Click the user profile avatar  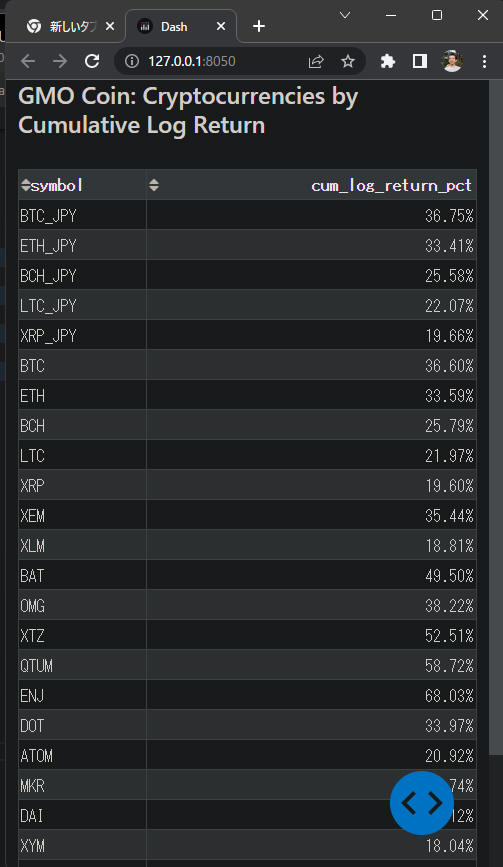tap(452, 61)
